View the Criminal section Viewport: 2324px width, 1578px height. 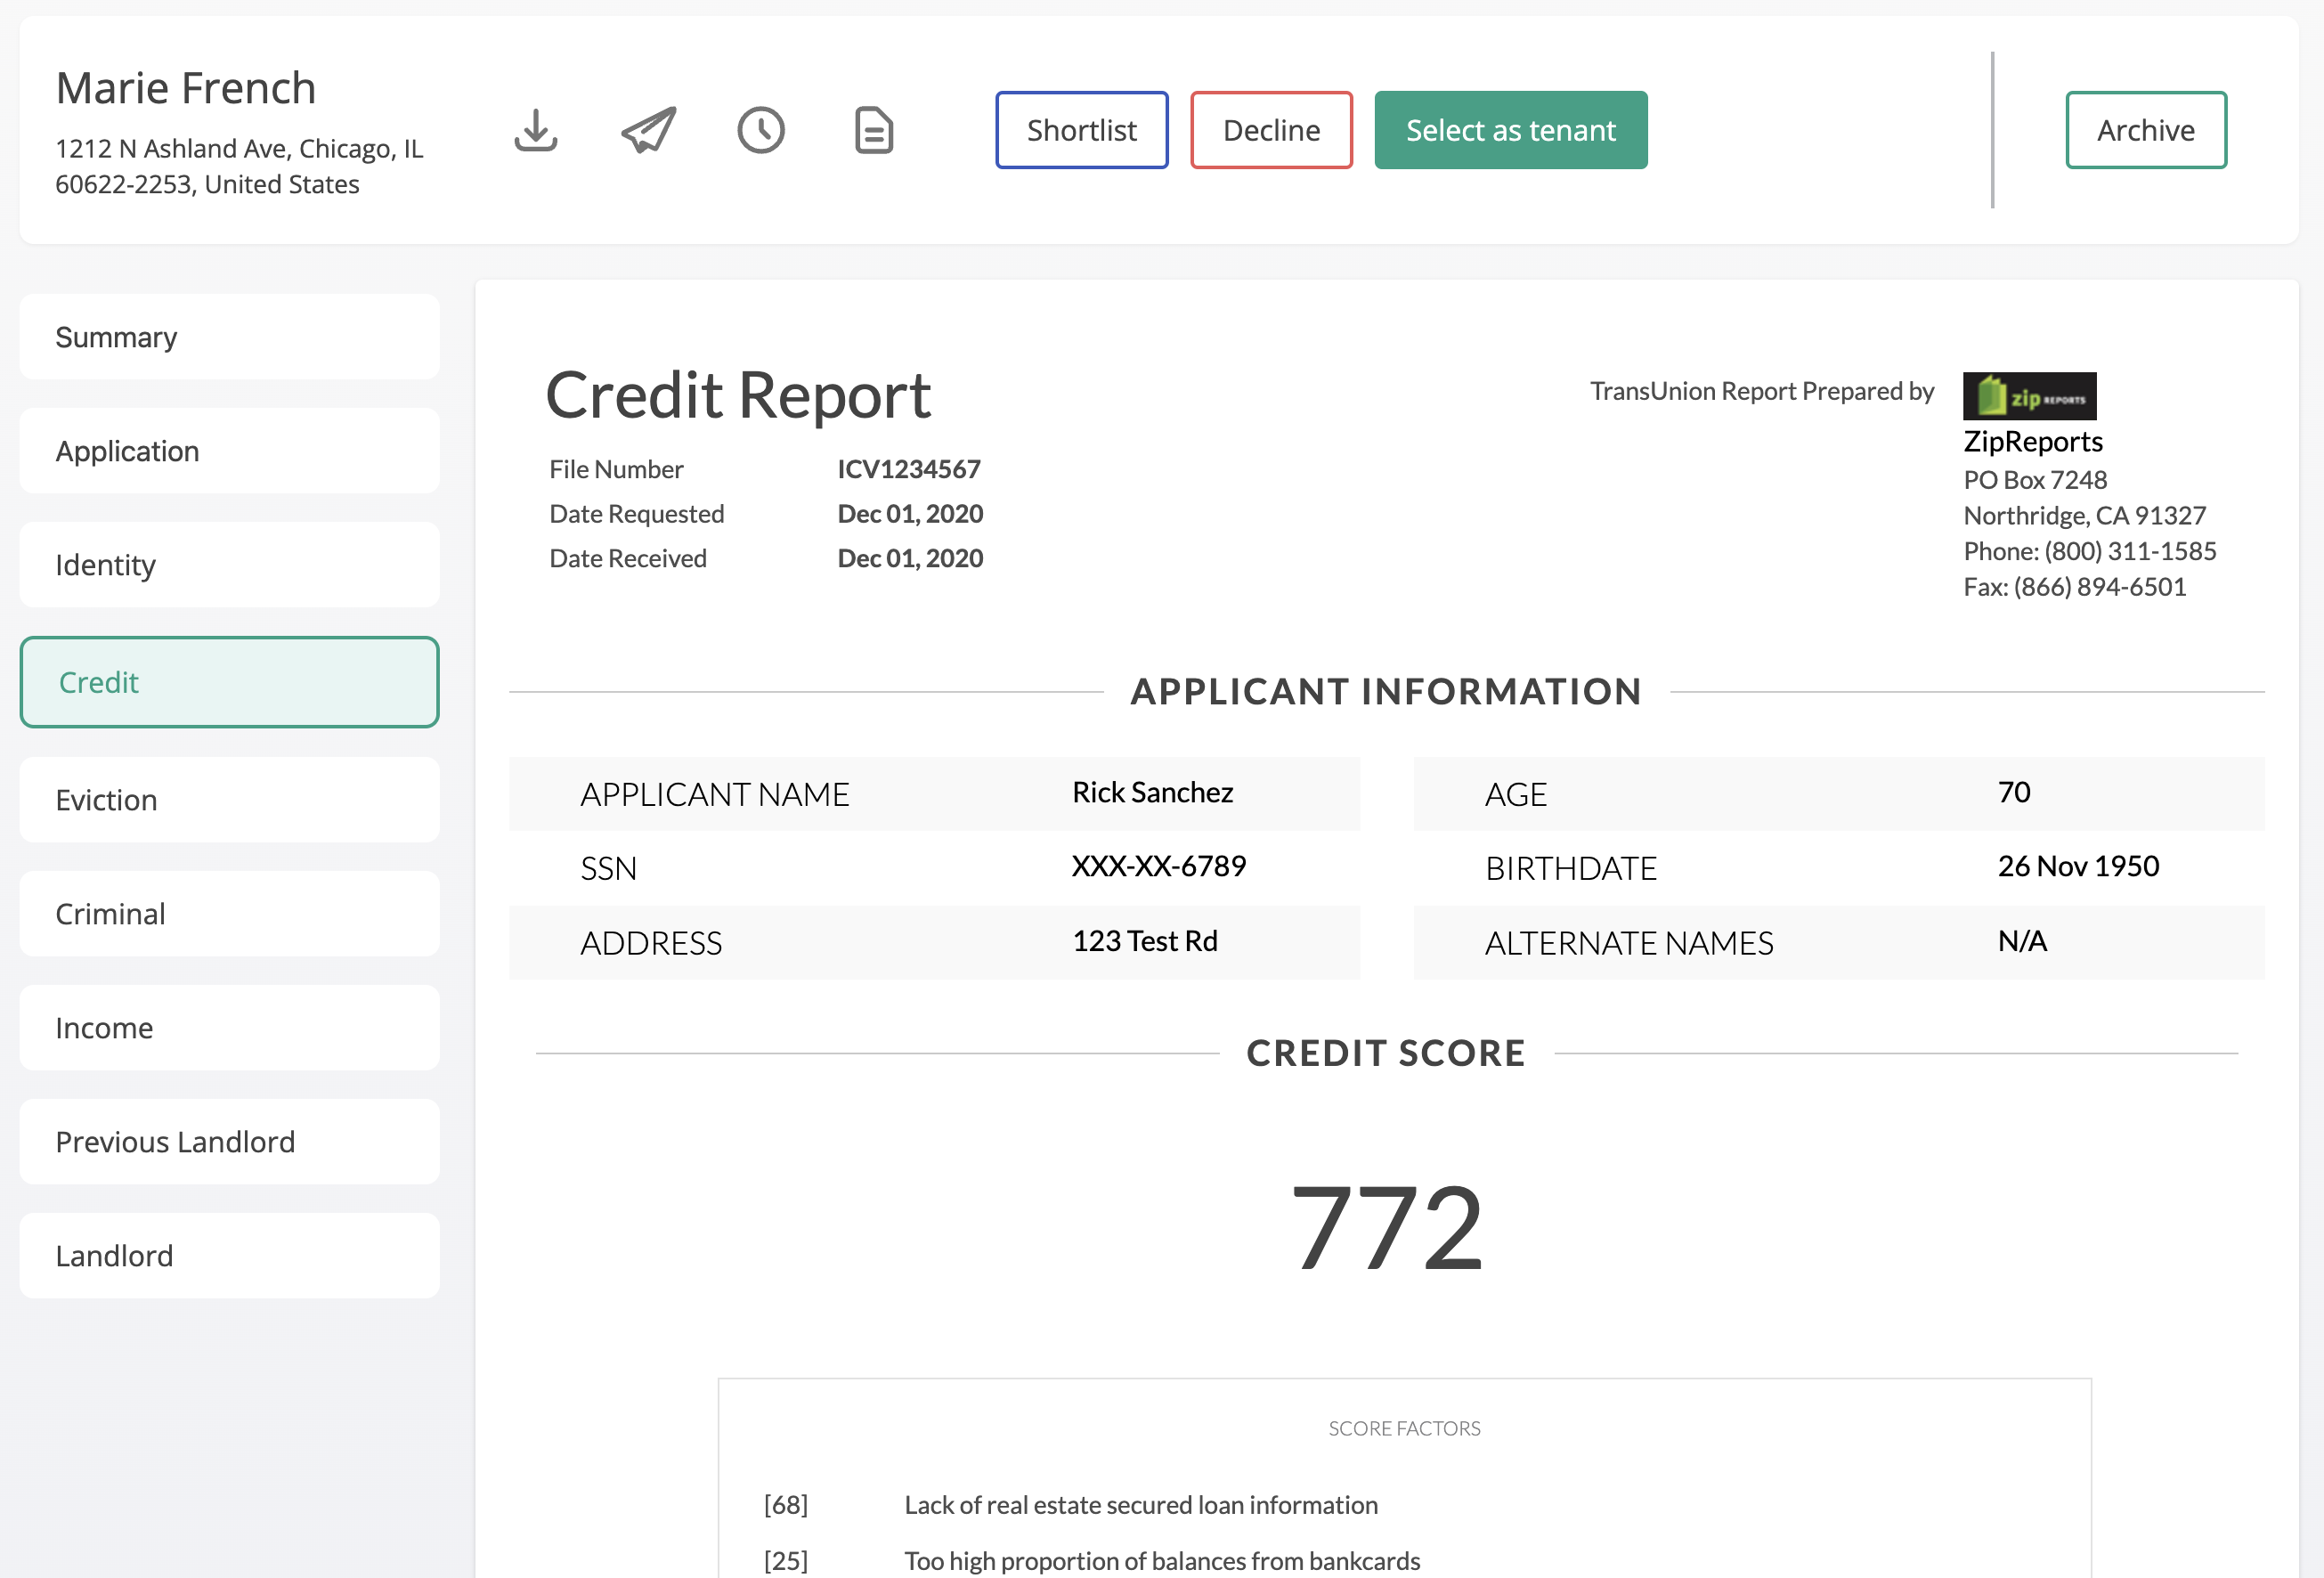pos(229,914)
